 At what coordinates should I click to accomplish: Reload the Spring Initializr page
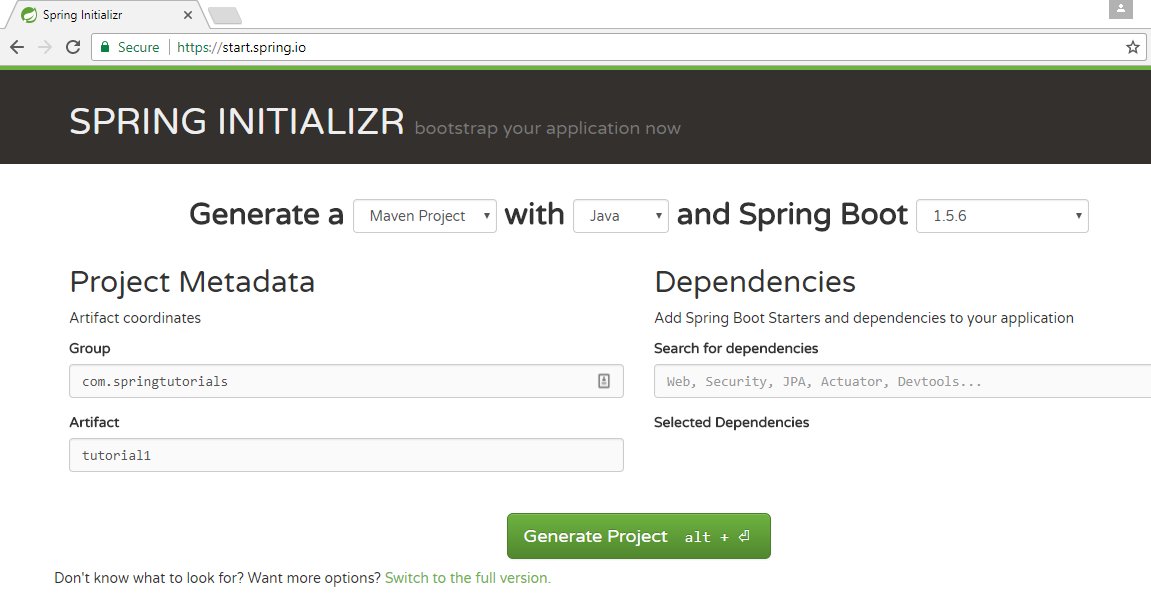point(73,47)
